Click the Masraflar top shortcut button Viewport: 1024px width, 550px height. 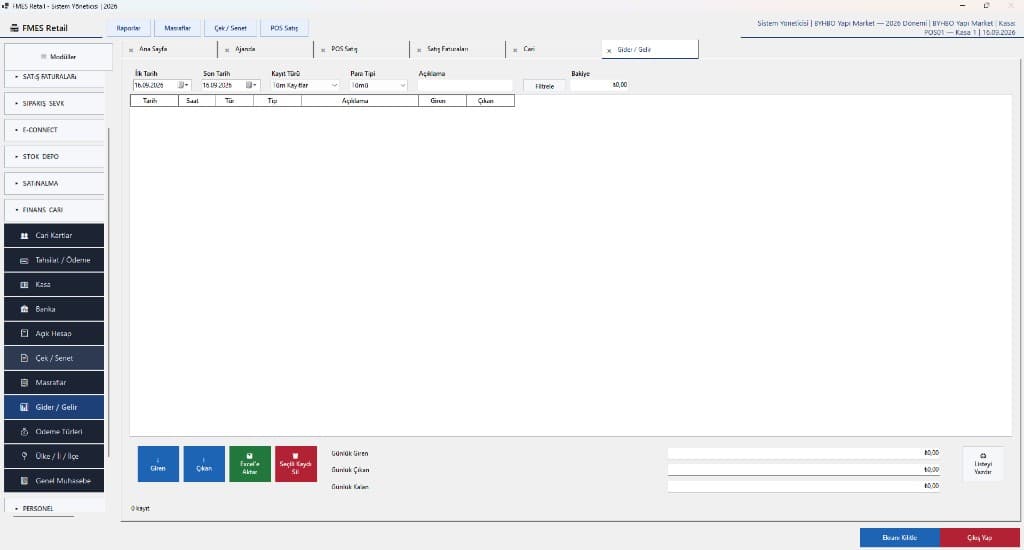tap(178, 28)
